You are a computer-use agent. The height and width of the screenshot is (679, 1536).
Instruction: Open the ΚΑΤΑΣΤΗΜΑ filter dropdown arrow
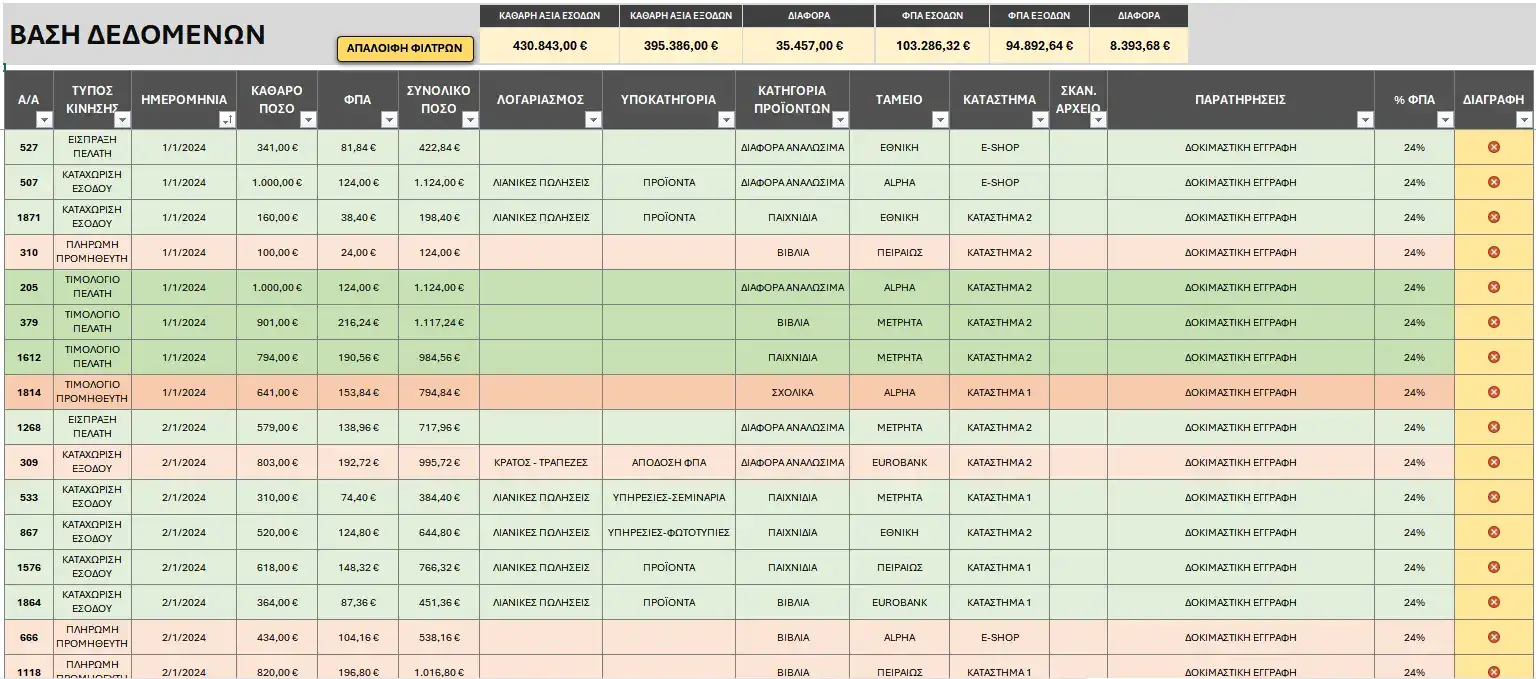pos(1039,120)
